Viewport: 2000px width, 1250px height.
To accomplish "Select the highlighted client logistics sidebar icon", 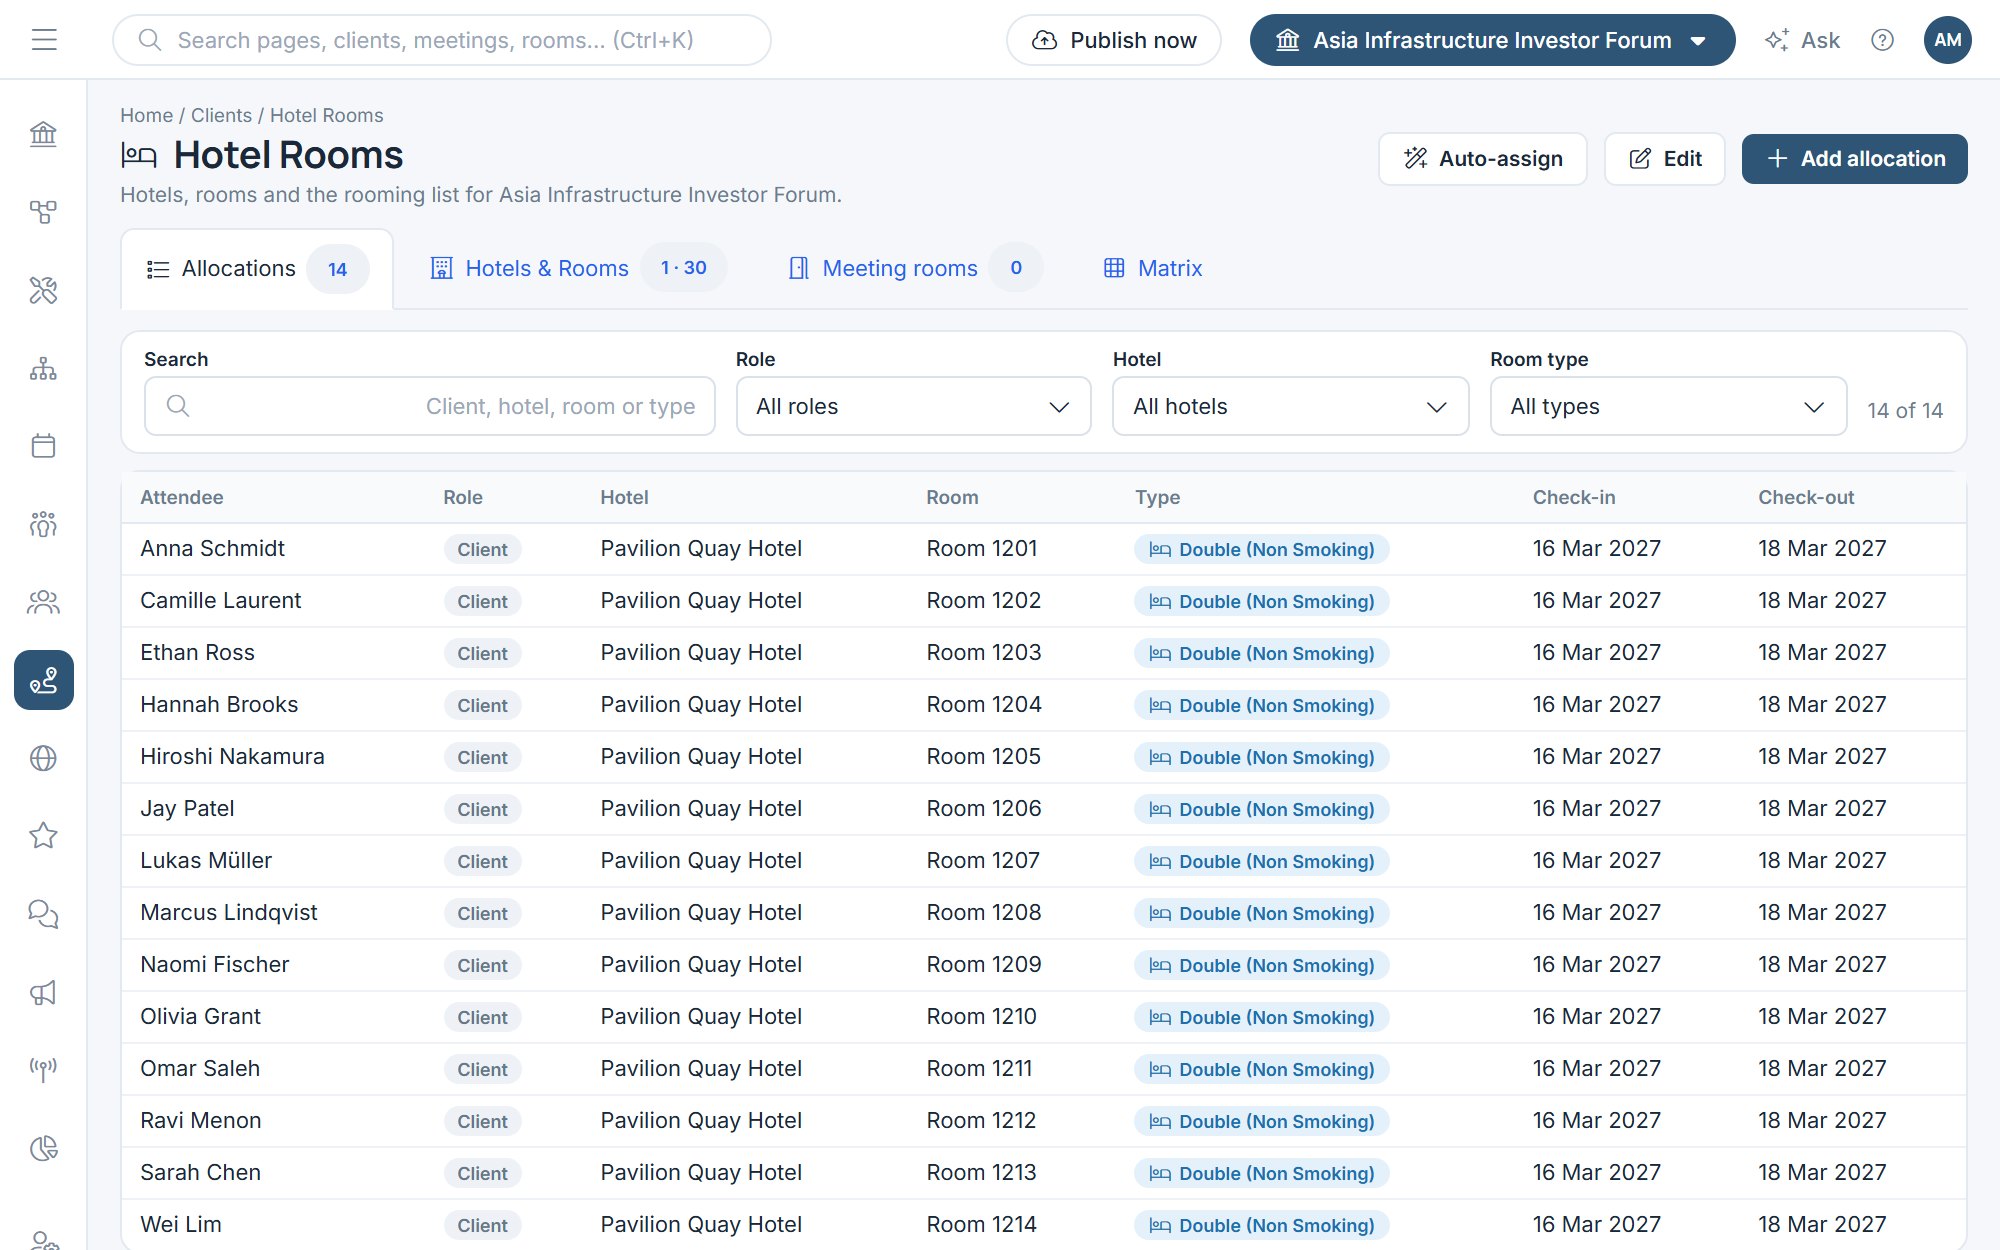I will [x=44, y=680].
